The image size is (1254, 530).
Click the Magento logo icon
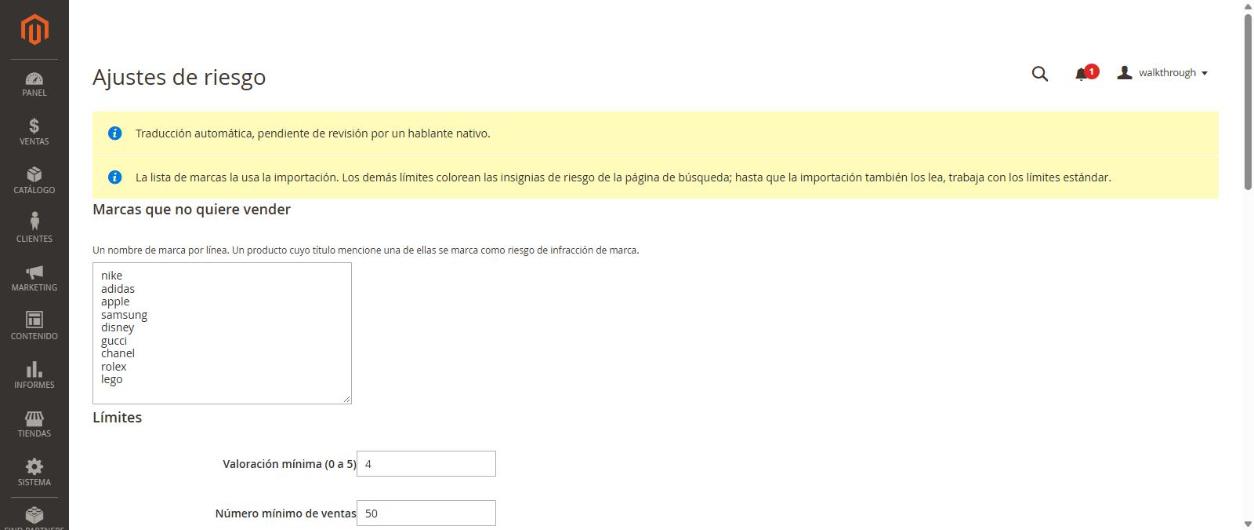34,30
